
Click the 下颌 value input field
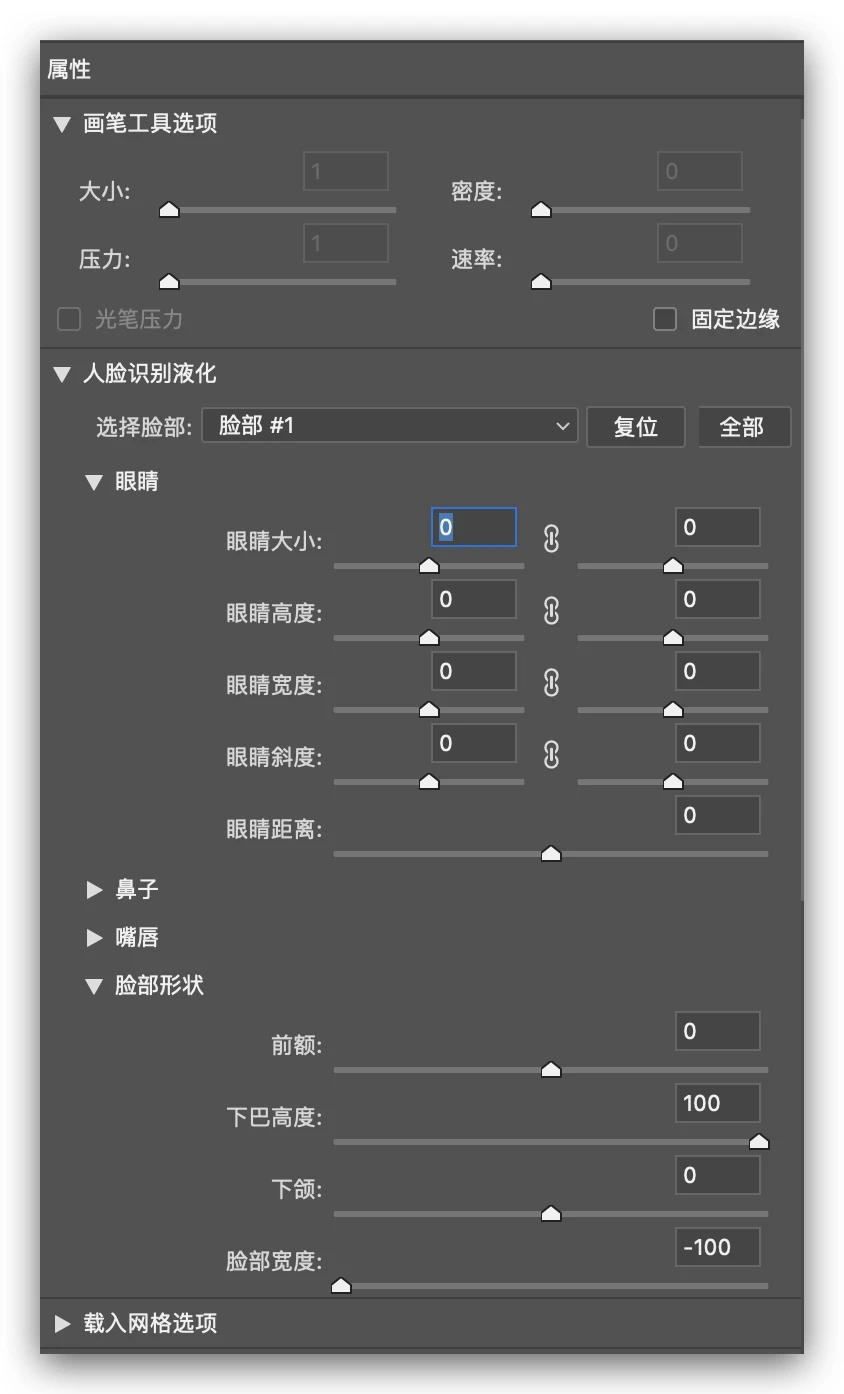pyautogui.click(x=717, y=1176)
